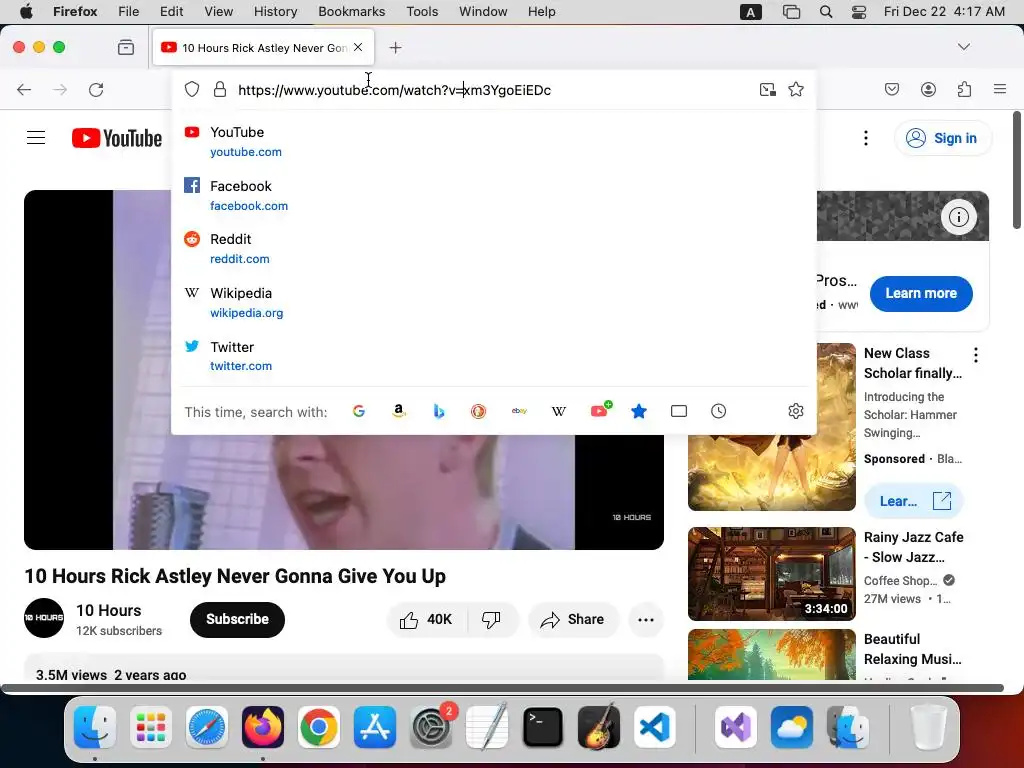Click the Rick Astley video player

[x=344, y=370]
